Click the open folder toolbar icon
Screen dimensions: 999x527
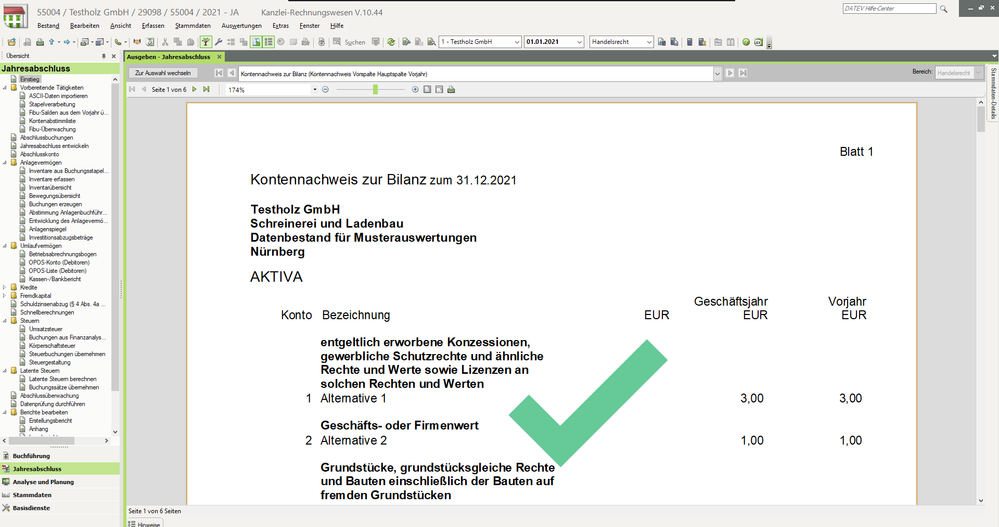coord(11,42)
